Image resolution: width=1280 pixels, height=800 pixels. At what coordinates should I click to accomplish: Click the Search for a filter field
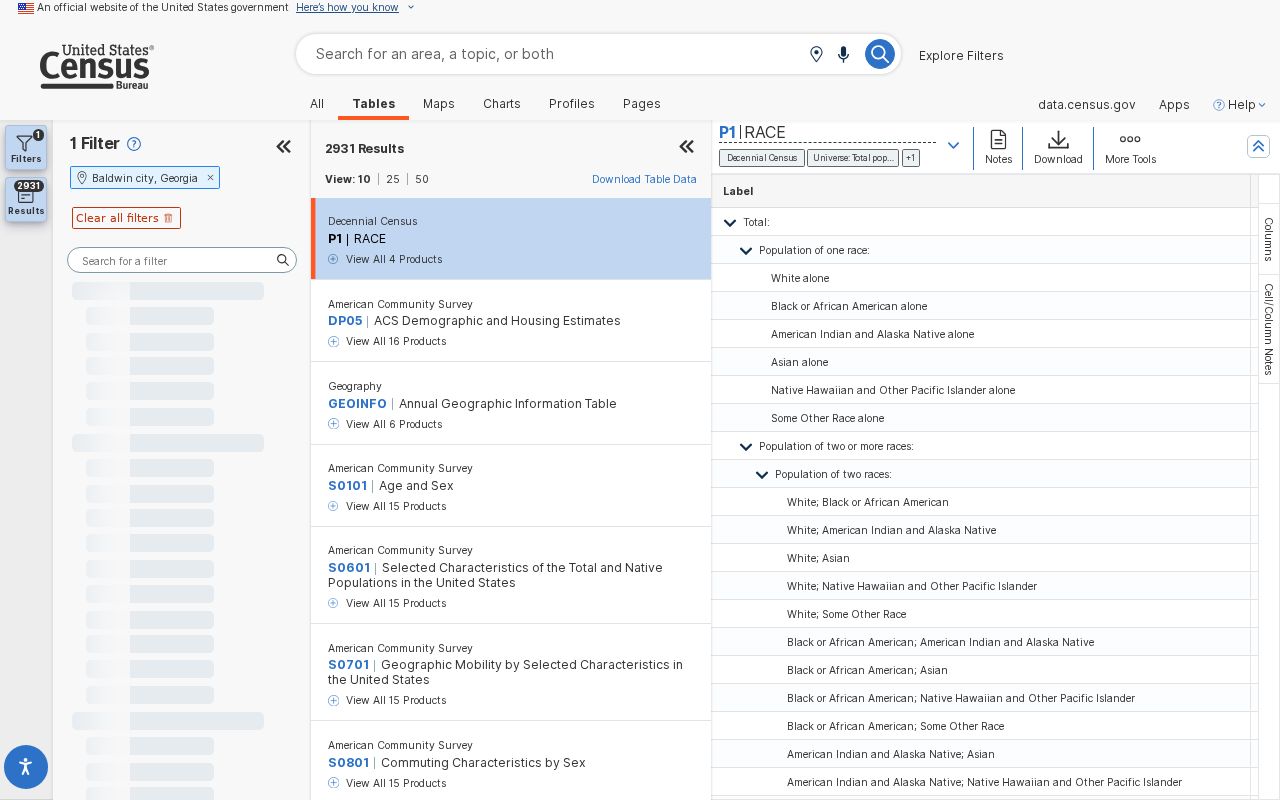182,260
